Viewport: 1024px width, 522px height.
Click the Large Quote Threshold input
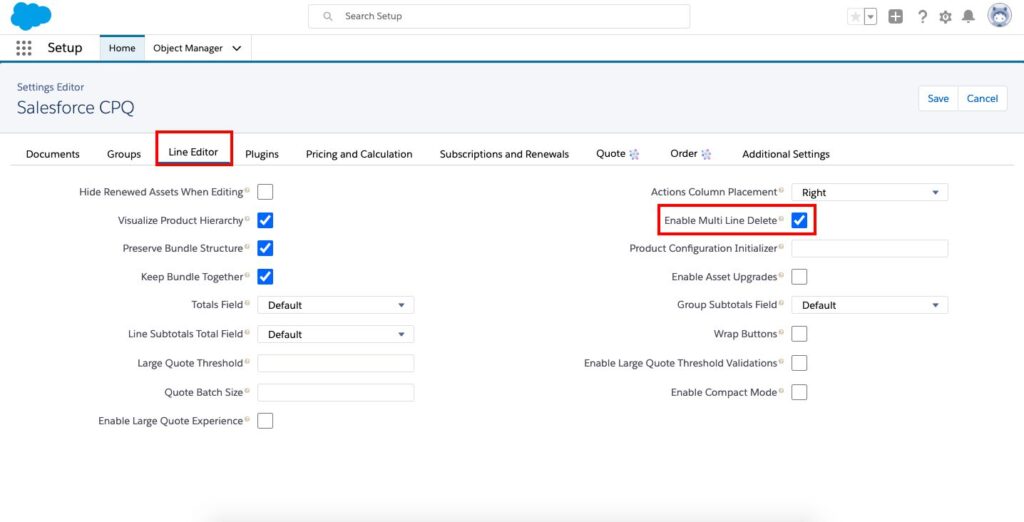(336, 363)
